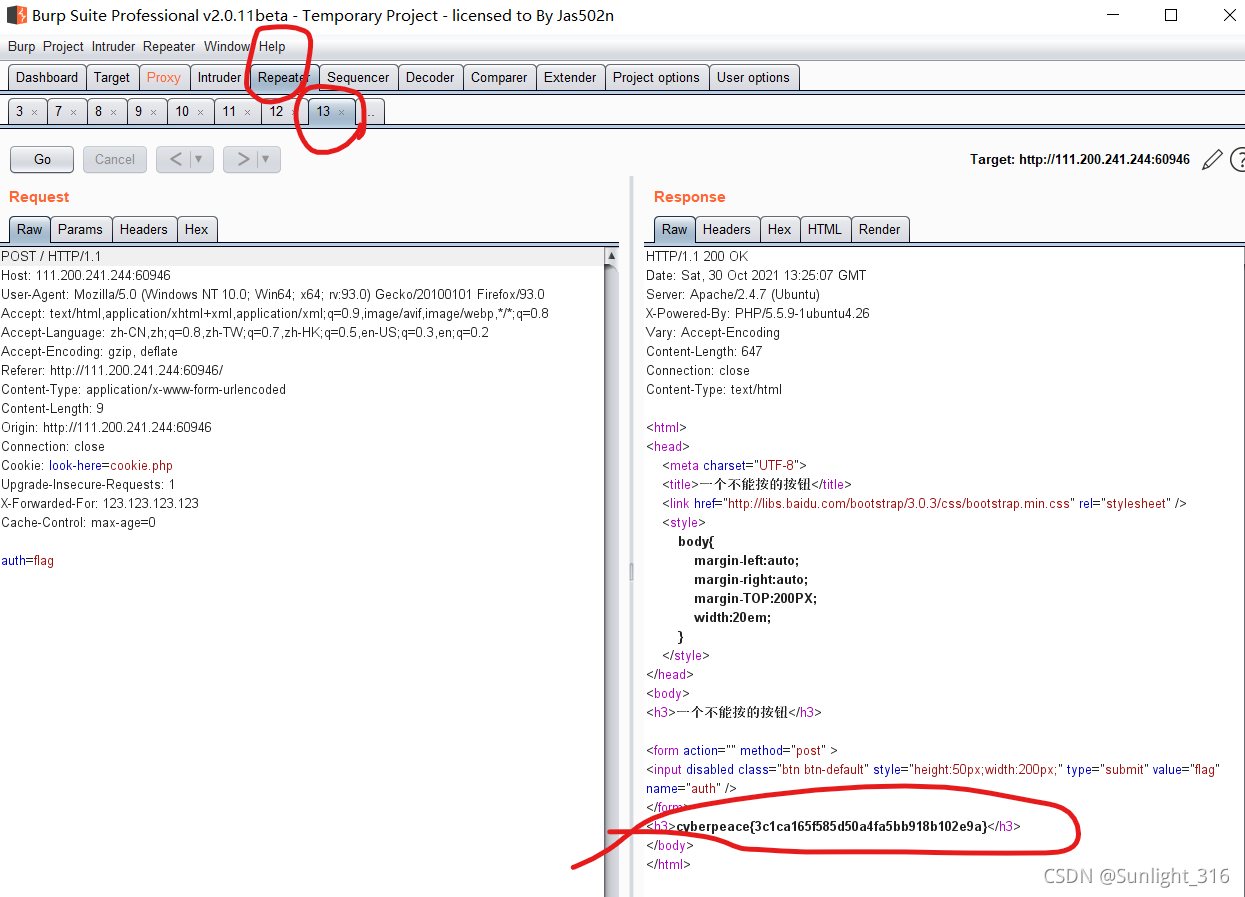The width and height of the screenshot is (1245, 897).
Task: Go forward to next request with > arrow
Action: click(x=242, y=159)
